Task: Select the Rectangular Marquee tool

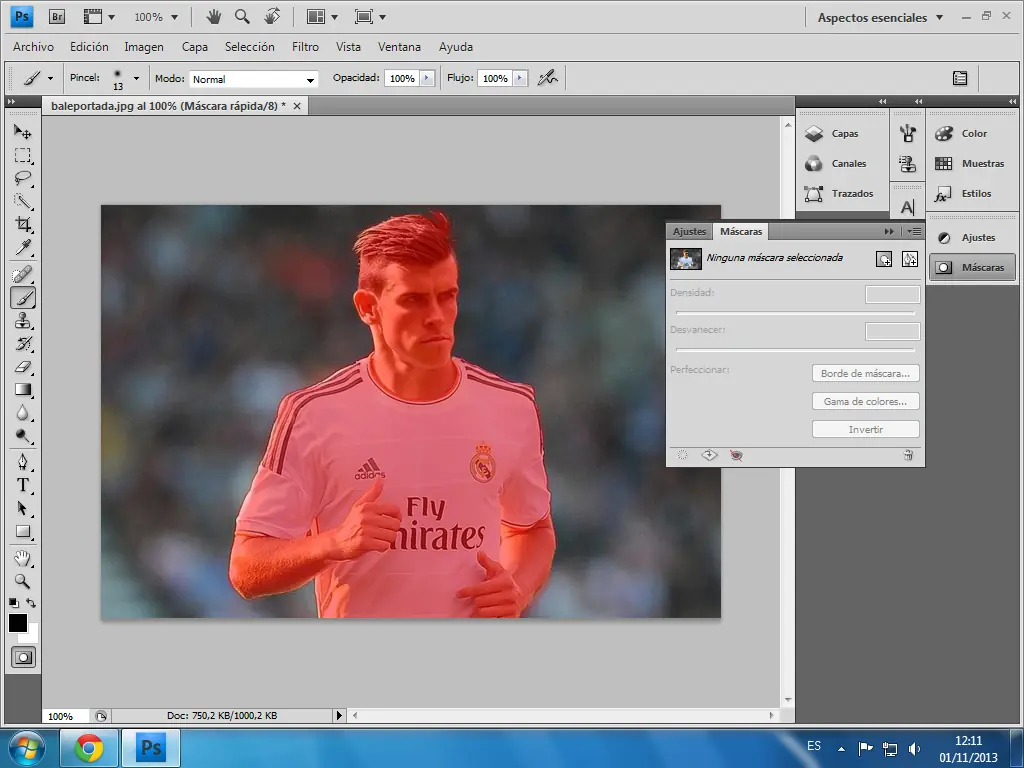Action: [23, 155]
